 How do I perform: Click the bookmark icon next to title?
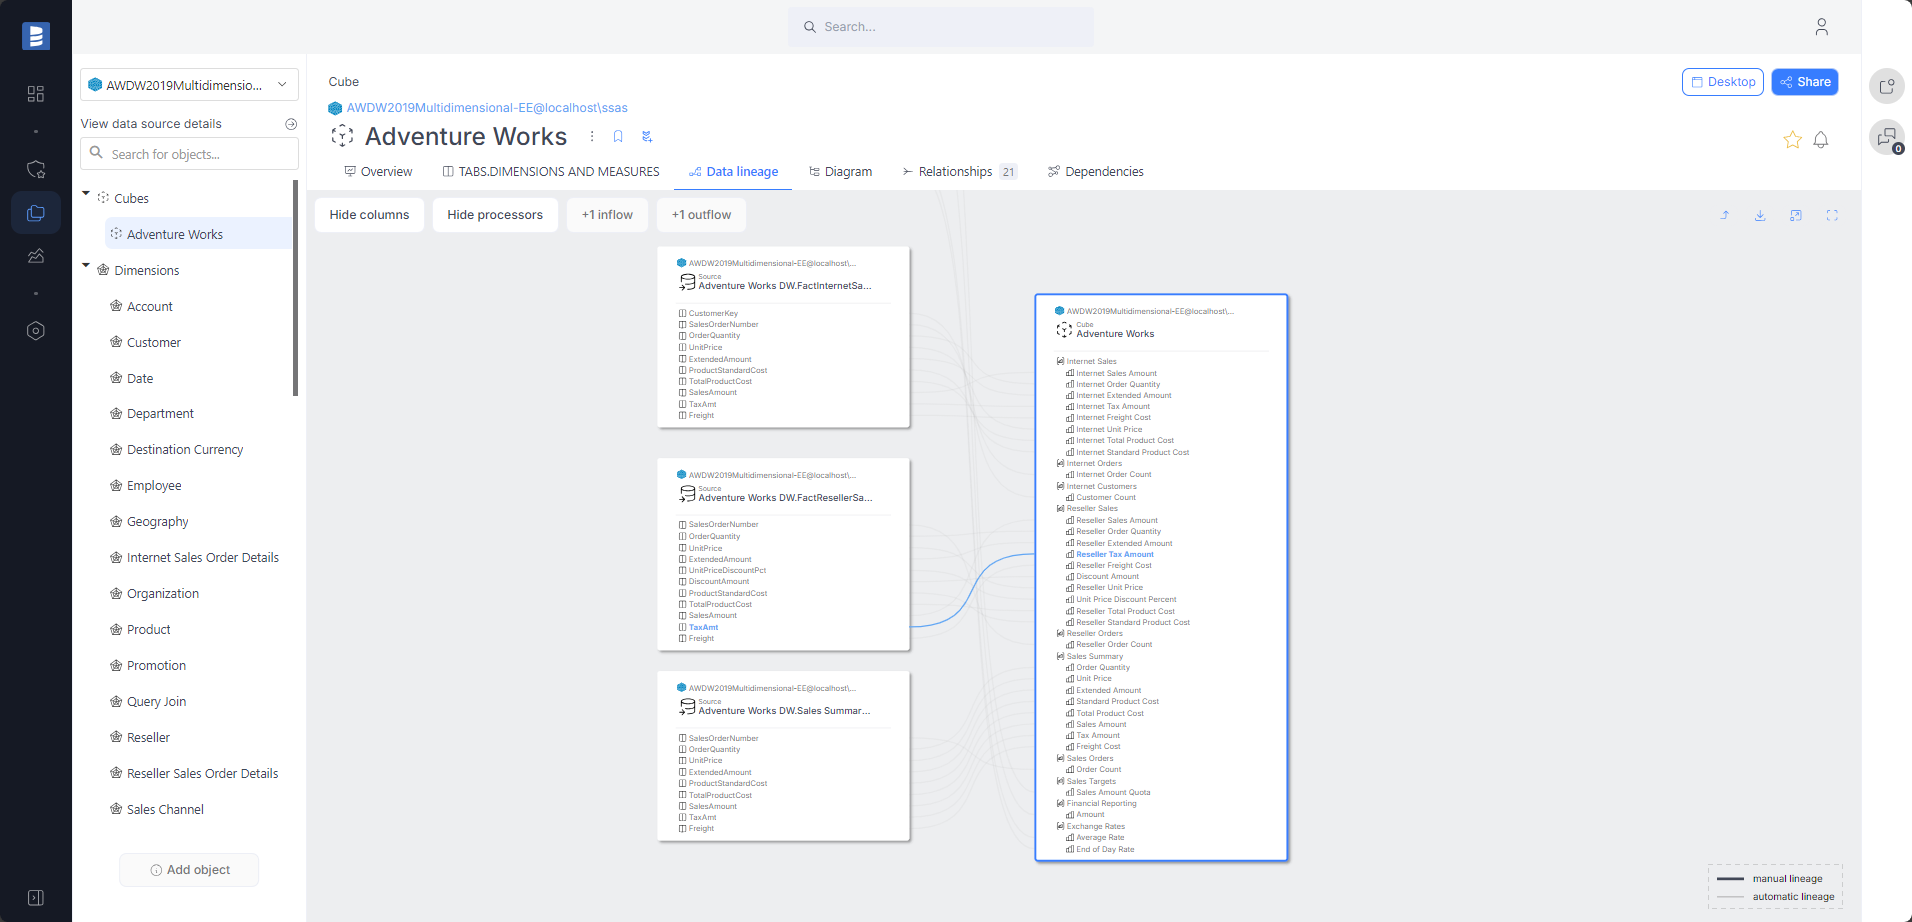click(618, 137)
